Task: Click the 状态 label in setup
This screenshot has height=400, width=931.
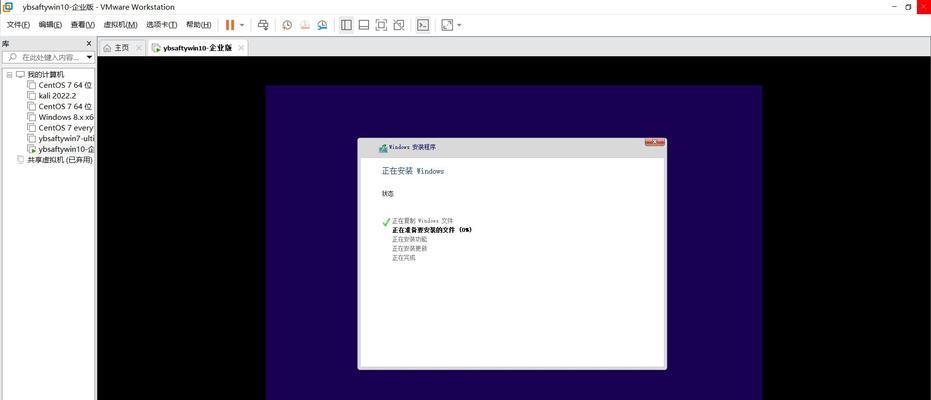Action: click(387, 194)
